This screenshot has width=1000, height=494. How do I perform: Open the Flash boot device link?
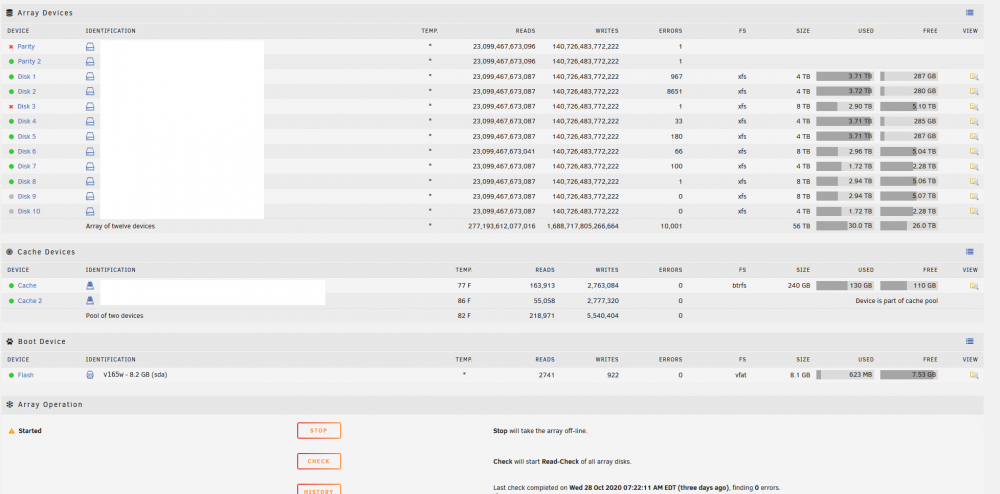click(26, 375)
